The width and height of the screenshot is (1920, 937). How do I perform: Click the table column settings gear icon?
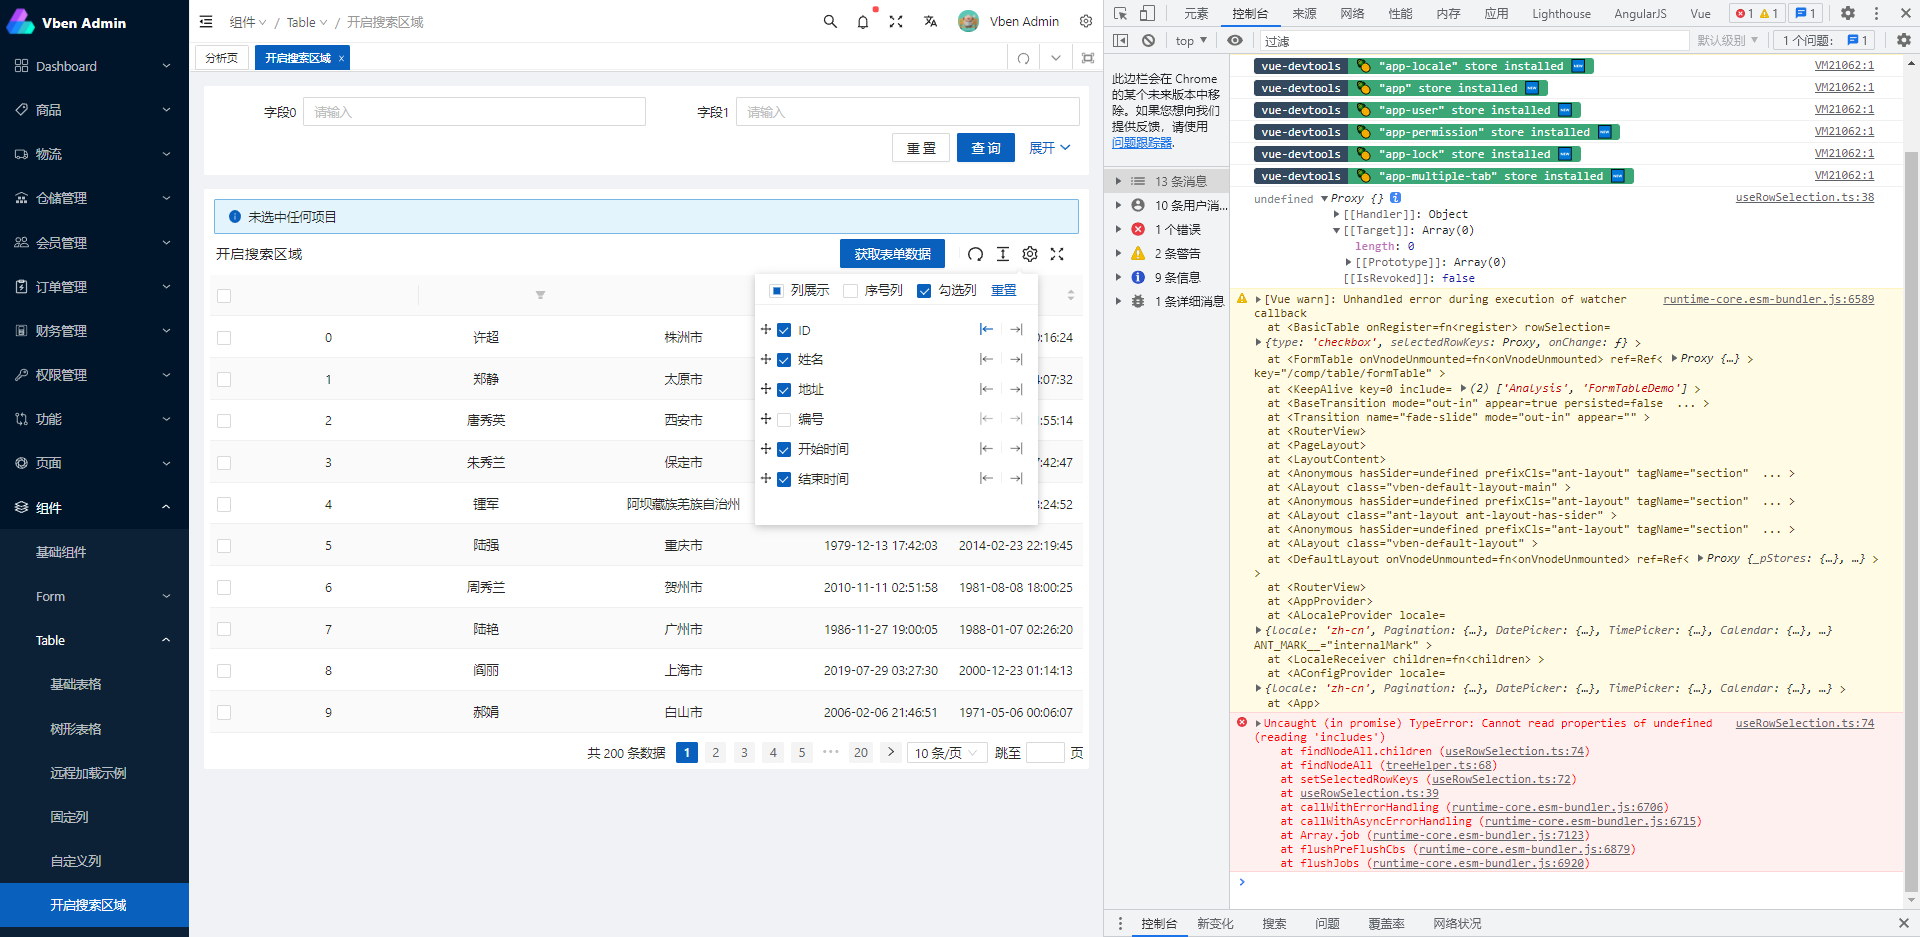click(x=1030, y=254)
